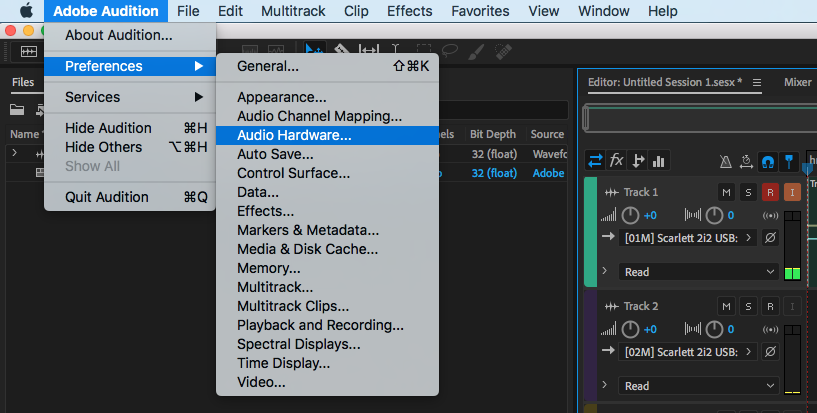Solo Track 1
The height and width of the screenshot is (413, 817).
click(748, 192)
